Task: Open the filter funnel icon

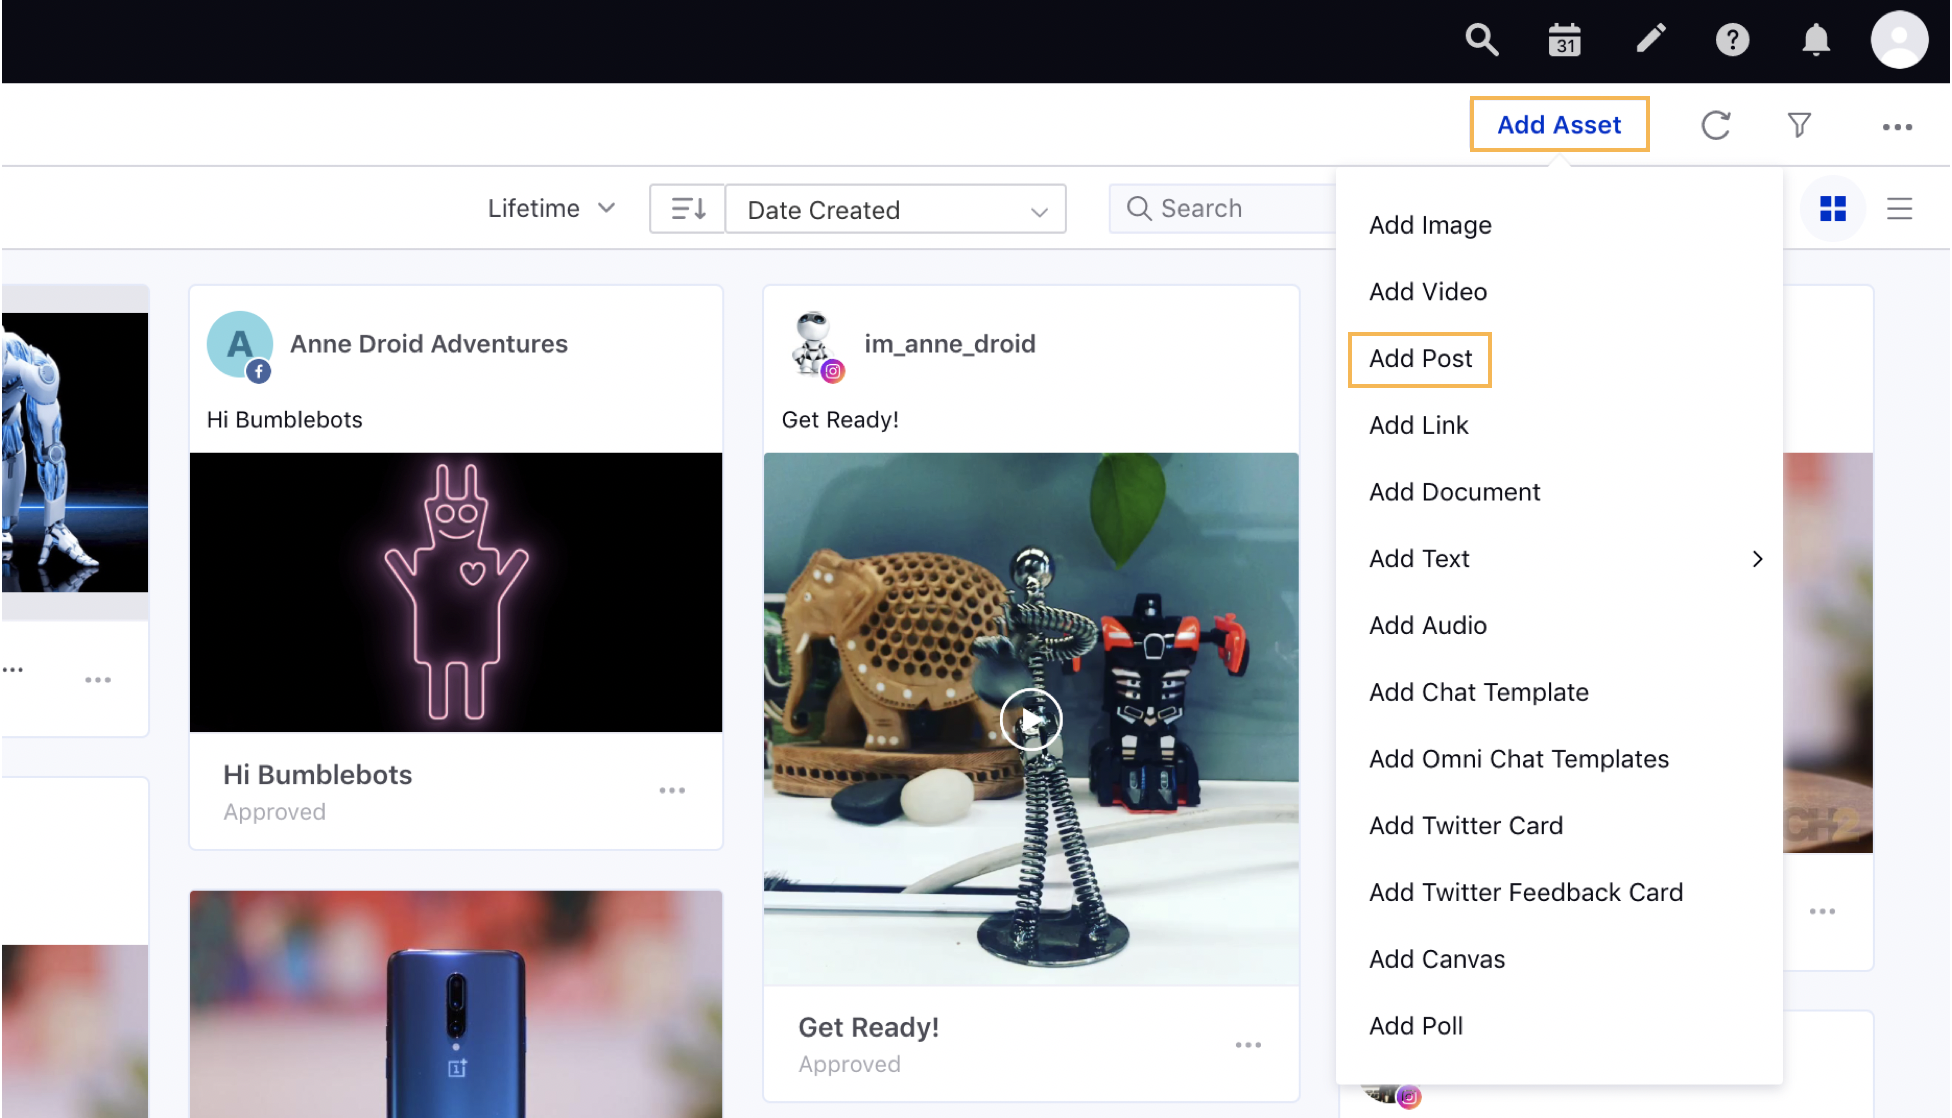Action: 1799,125
